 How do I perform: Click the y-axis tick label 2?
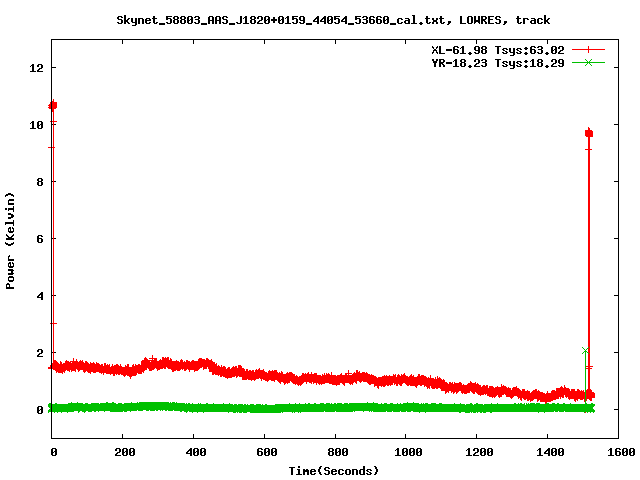pyautogui.click(x=40, y=353)
